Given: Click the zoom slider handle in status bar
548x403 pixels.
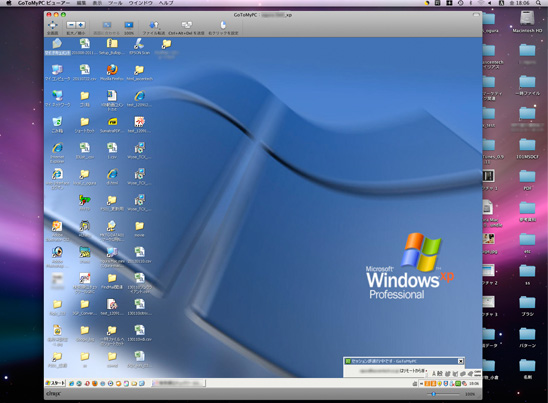Looking at the screenshot, I should [x=433, y=394].
